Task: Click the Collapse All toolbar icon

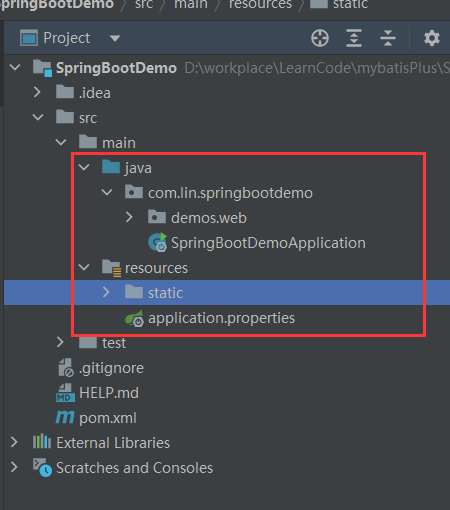Action: (388, 38)
